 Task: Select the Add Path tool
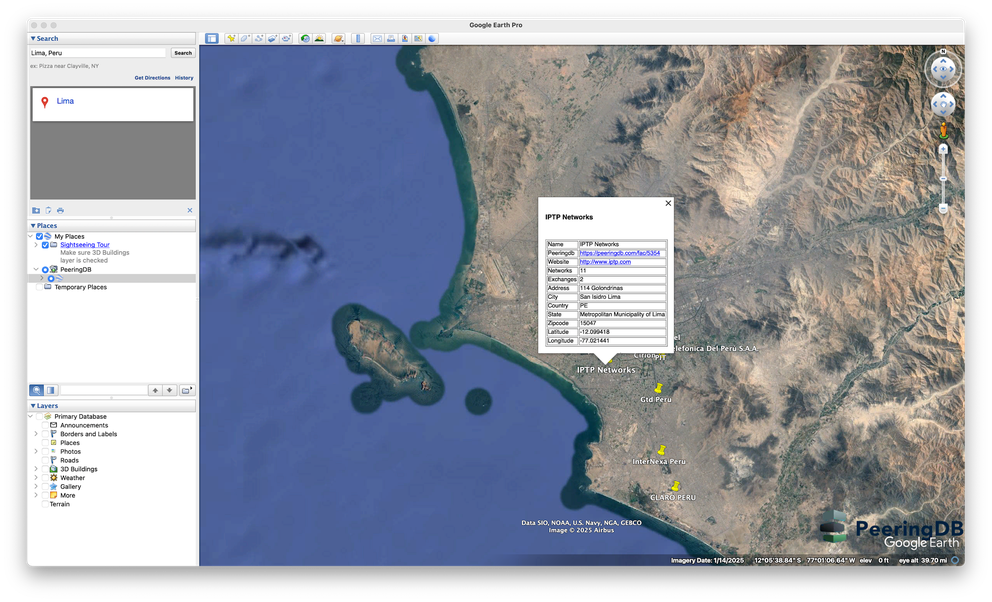259,39
